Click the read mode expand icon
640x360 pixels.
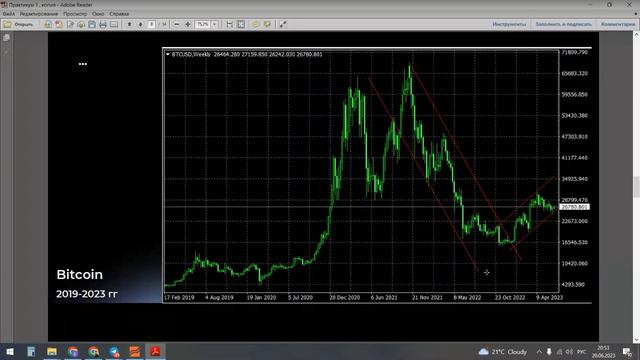point(283,24)
